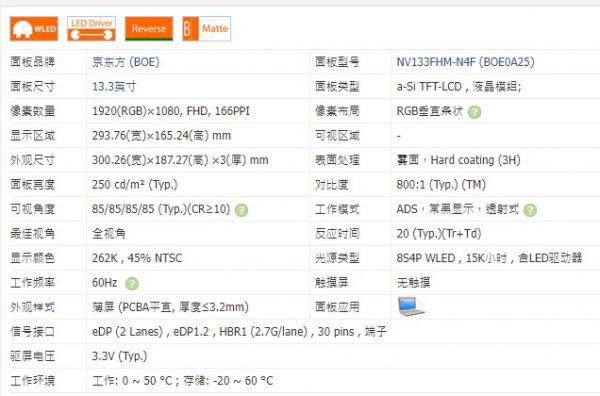
Task: Open the 京东方 (BOE) brand link
Action: (x=126, y=62)
